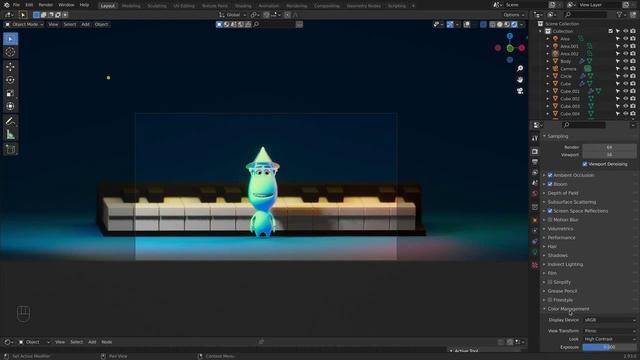
Task: Open the Edit menu
Action: 29,5
